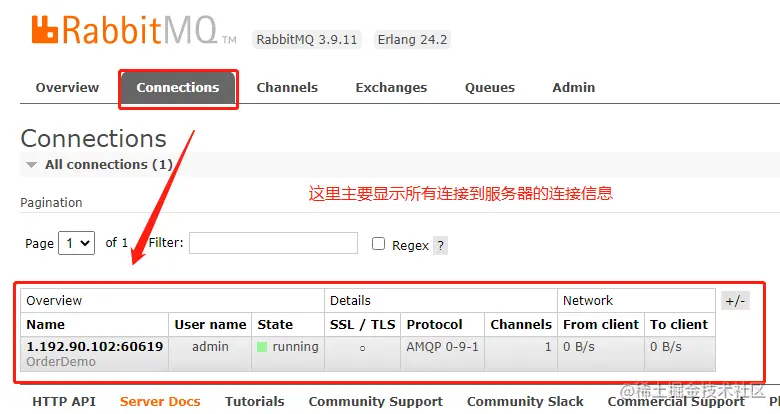
Task: Click the Channels count value 1
Action: (548, 346)
